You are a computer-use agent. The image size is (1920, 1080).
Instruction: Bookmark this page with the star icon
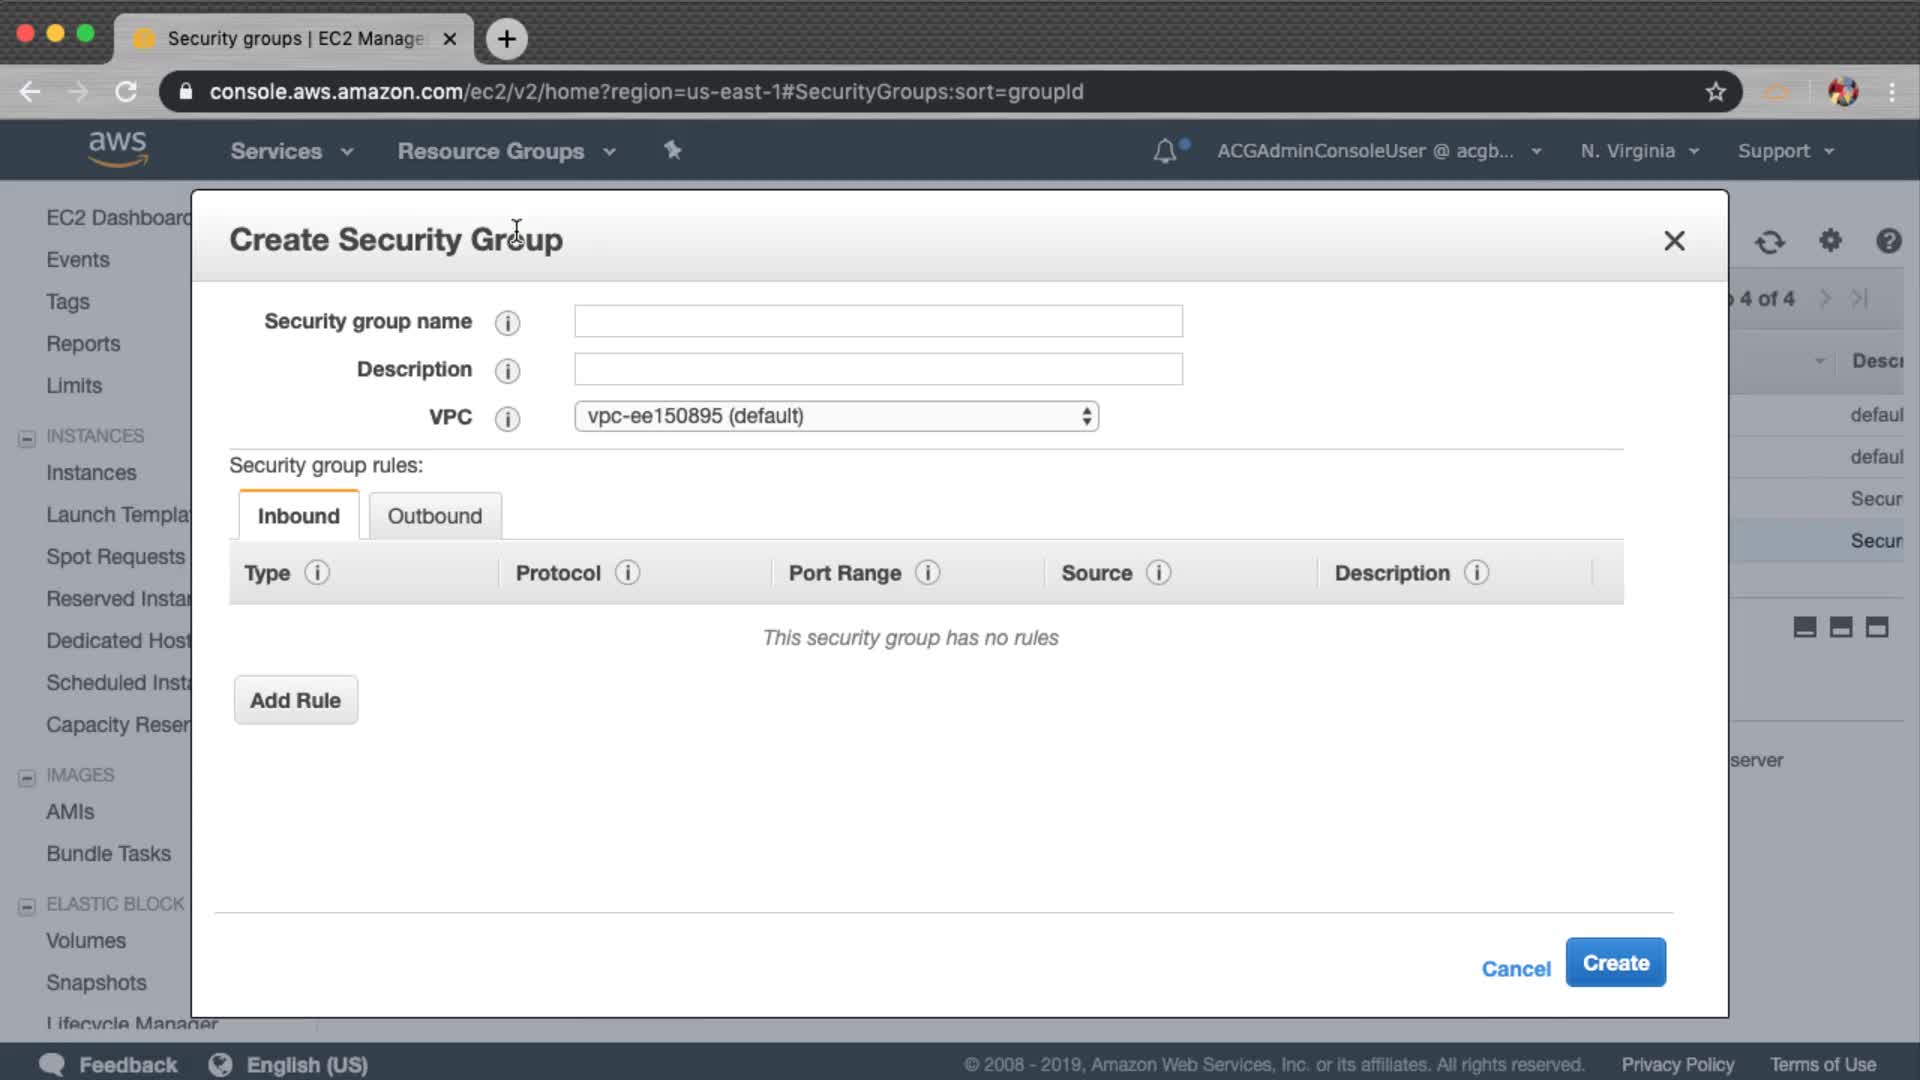[1715, 92]
